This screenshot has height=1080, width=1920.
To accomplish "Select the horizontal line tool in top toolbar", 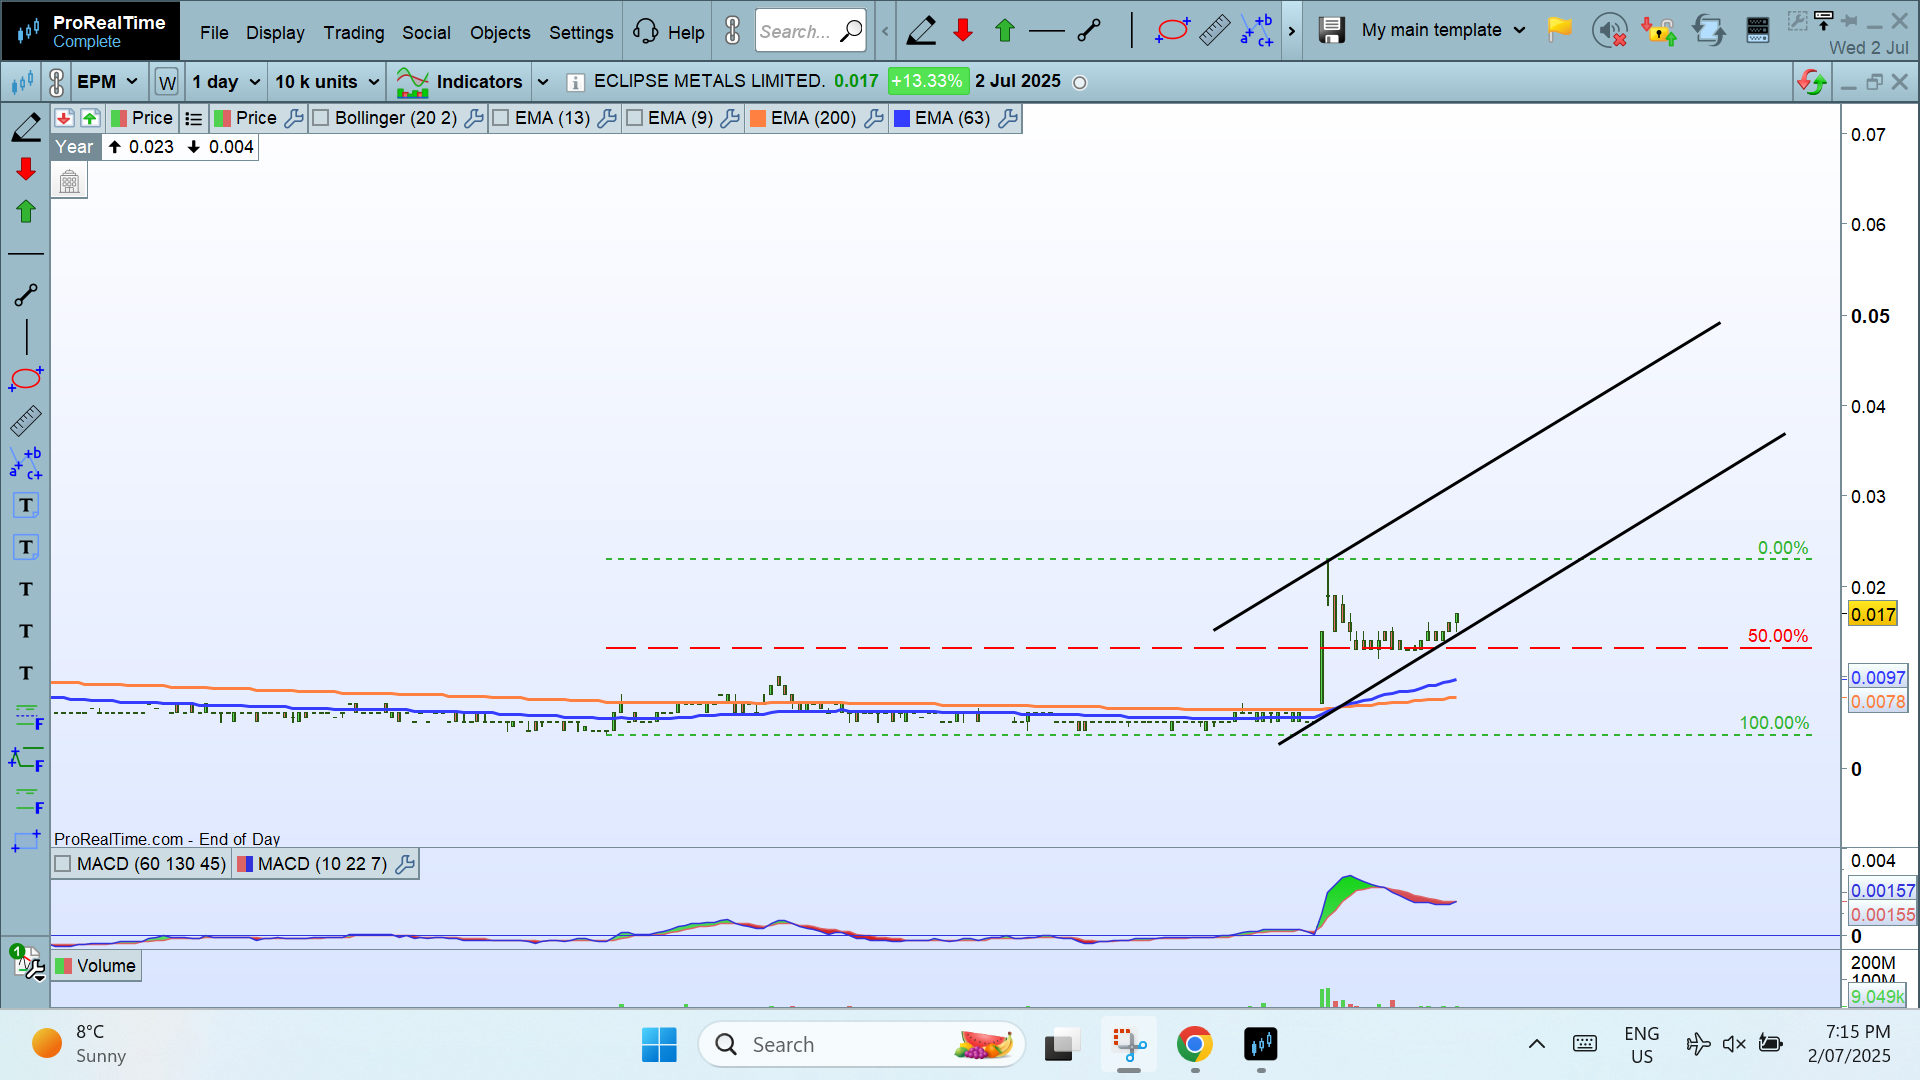I will pyautogui.click(x=1047, y=31).
